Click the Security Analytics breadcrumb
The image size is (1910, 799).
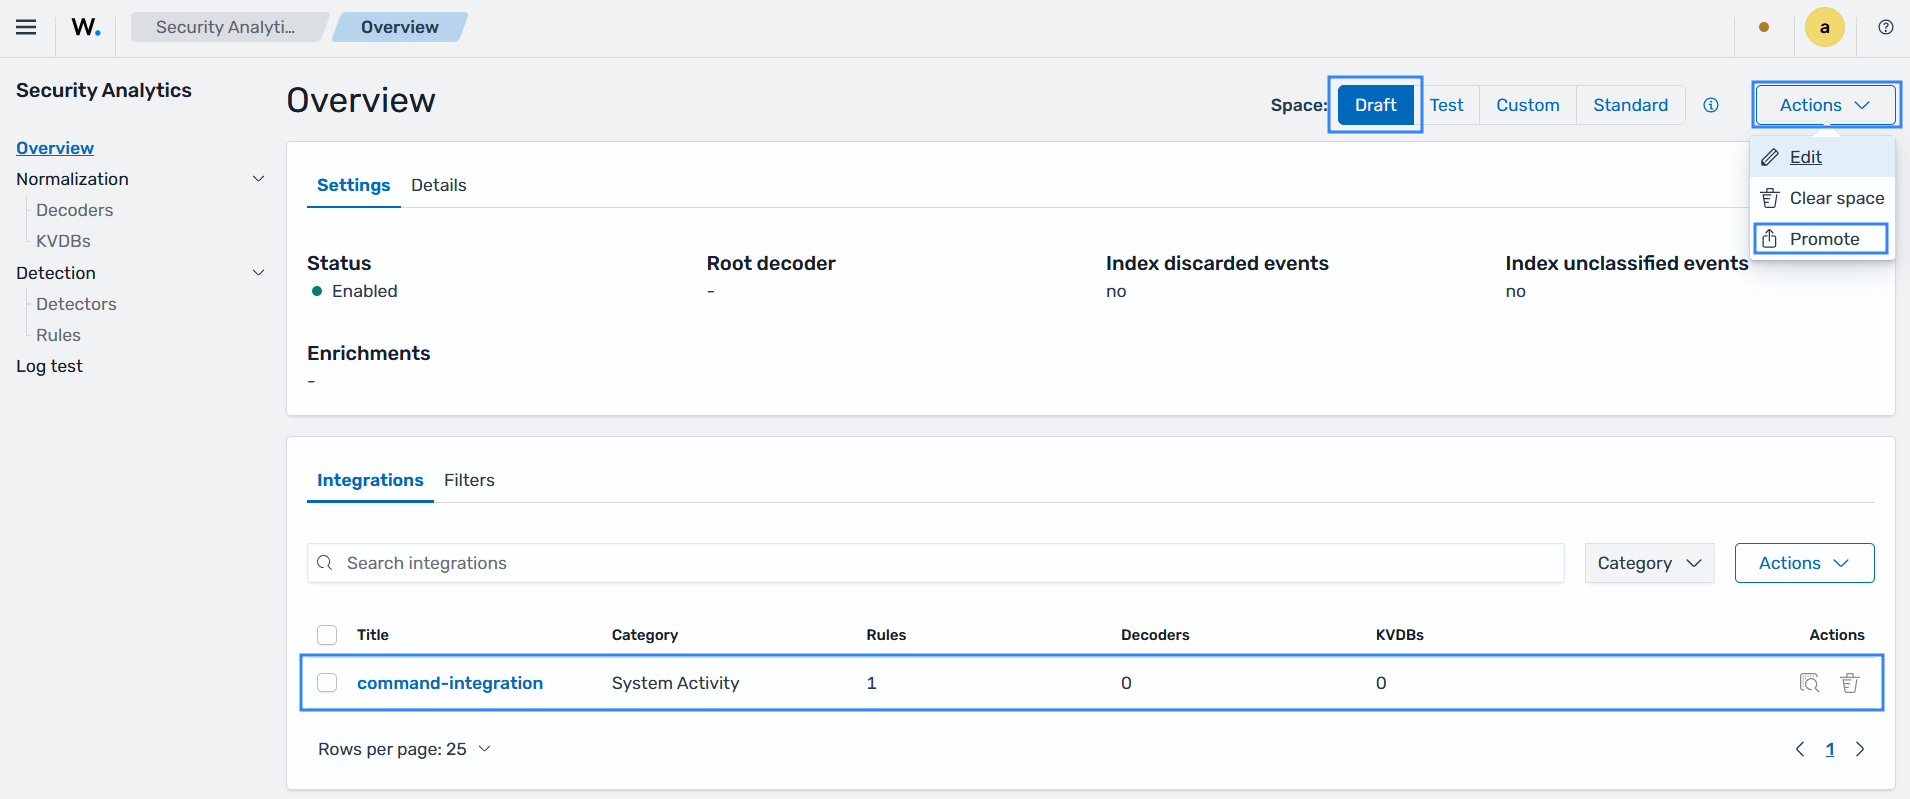(x=226, y=27)
